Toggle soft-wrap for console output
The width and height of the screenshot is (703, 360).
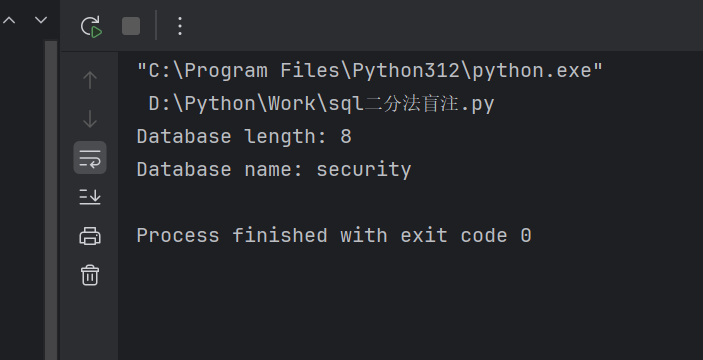90,158
